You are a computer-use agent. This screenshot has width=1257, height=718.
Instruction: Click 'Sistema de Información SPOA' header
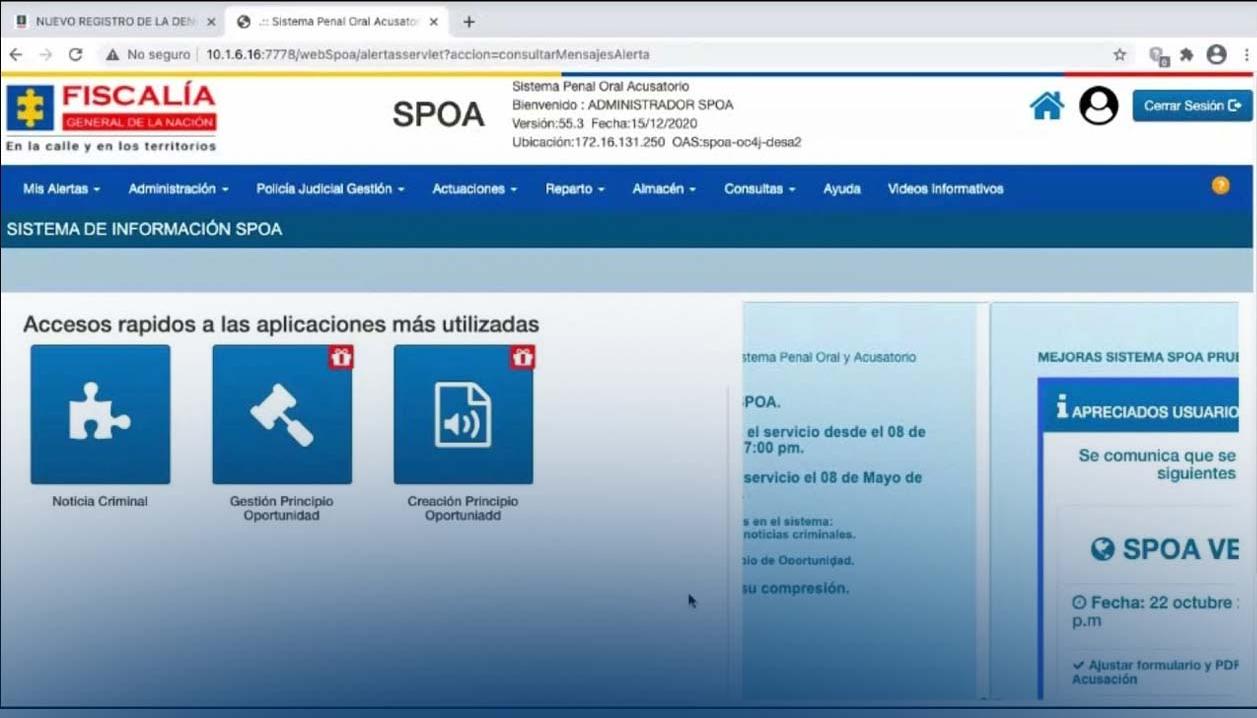click(144, 229)
